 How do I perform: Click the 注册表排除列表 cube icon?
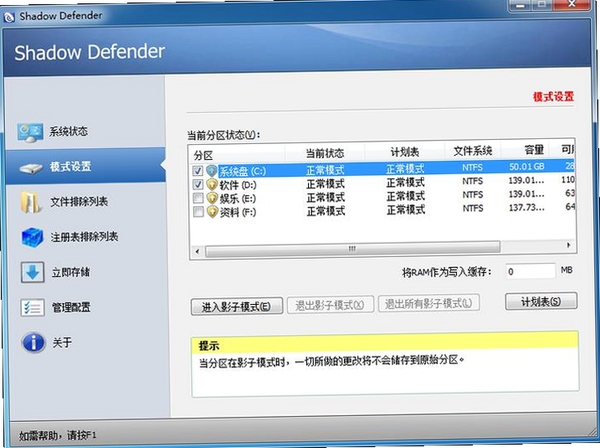(x=32, y=237)
